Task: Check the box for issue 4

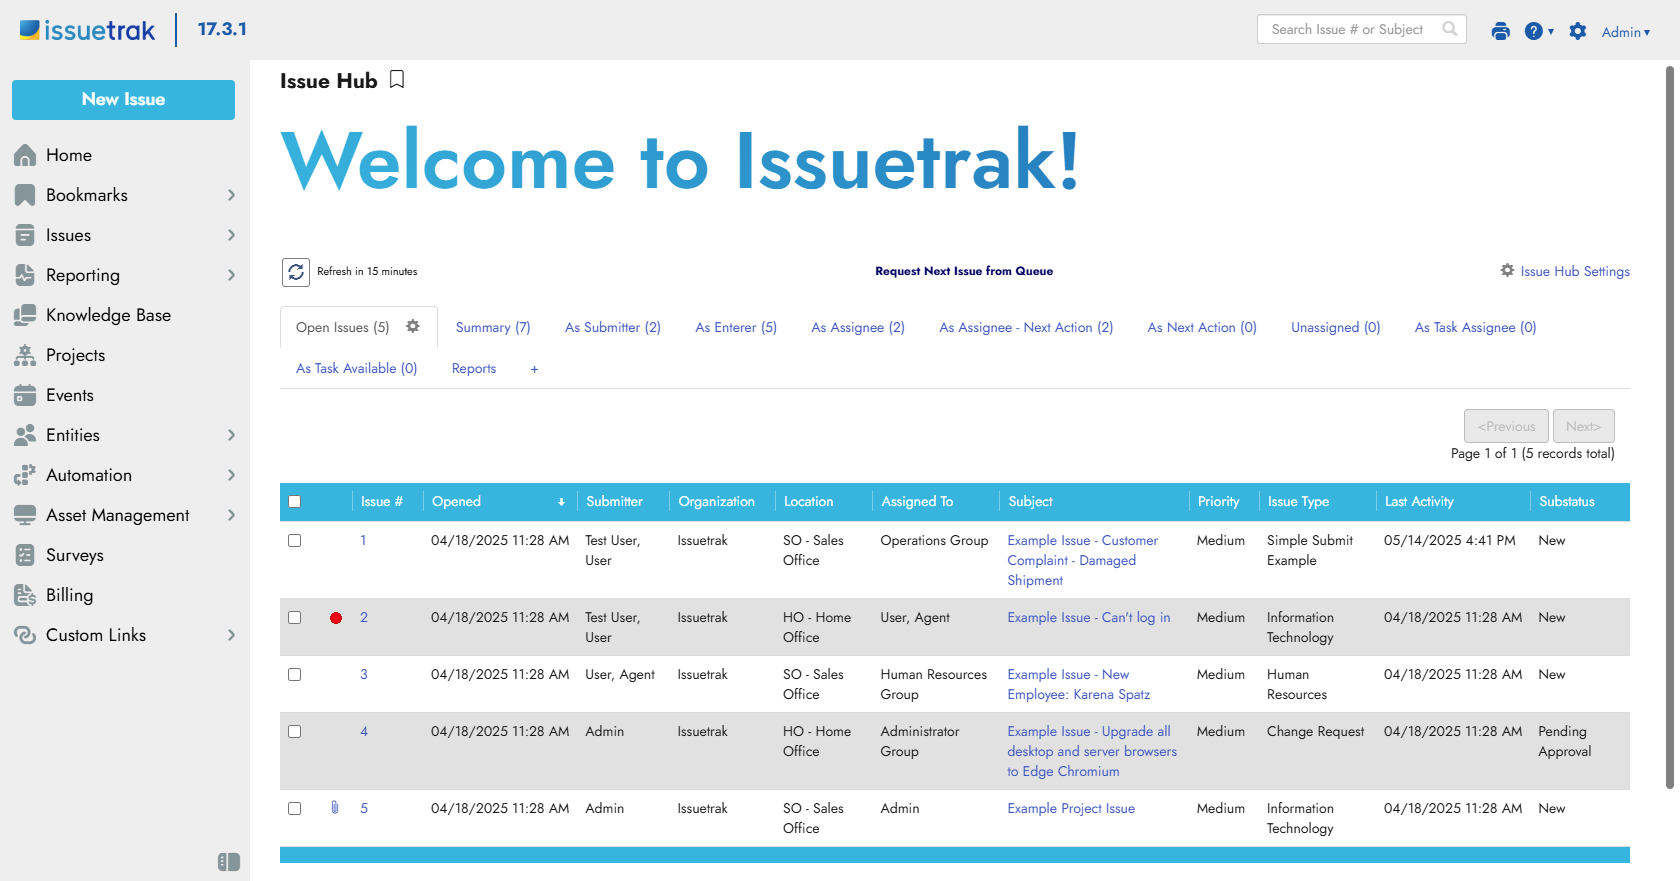Action: click(x=294, y=732)
